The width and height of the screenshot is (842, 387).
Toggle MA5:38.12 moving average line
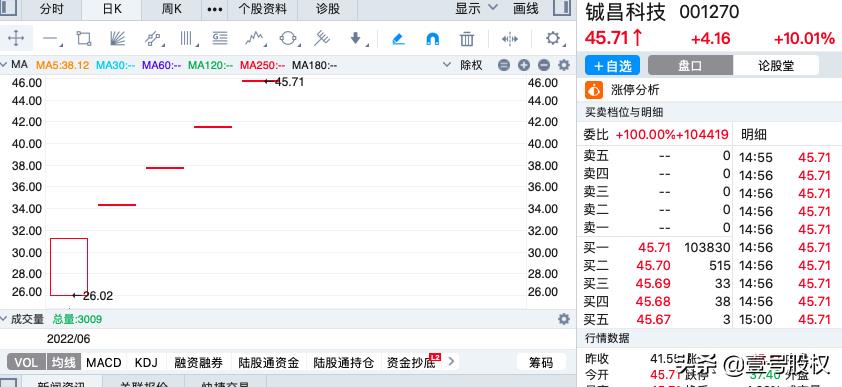[x=62, y=65]
